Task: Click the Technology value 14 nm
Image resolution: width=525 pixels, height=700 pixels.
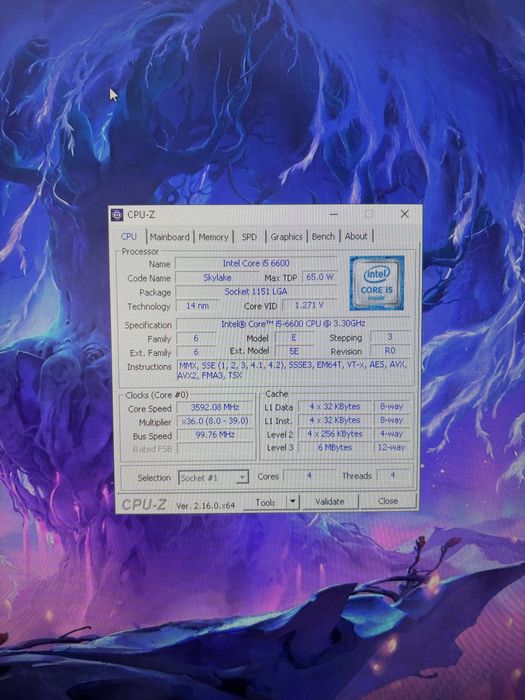Action: (x=197, y=306)
